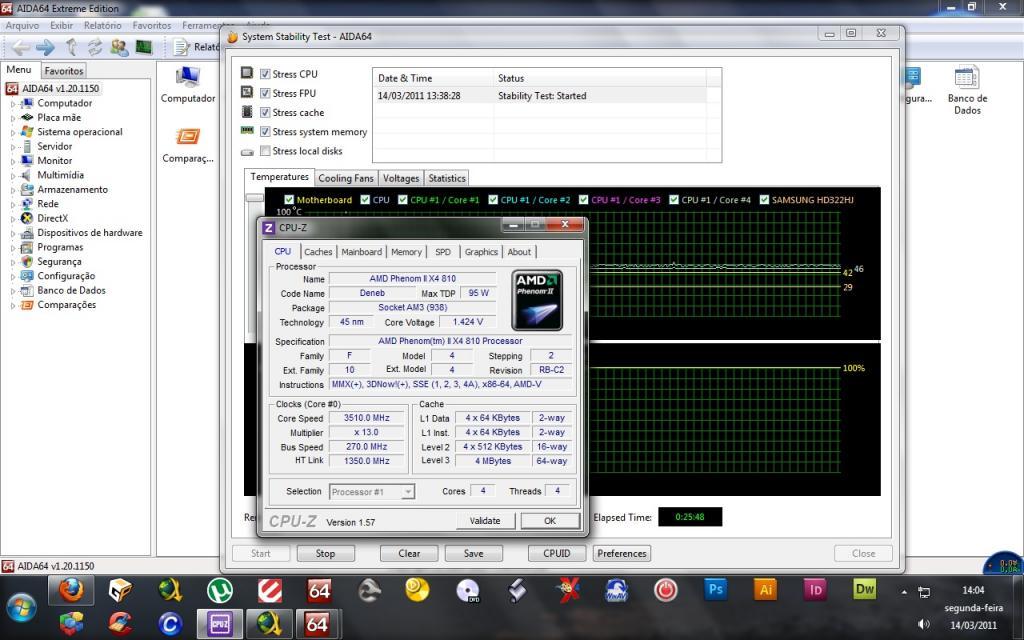Switch to the Voltages tab
The image size is (1024, 640).
pyautogui.click(x=401, y=178)
